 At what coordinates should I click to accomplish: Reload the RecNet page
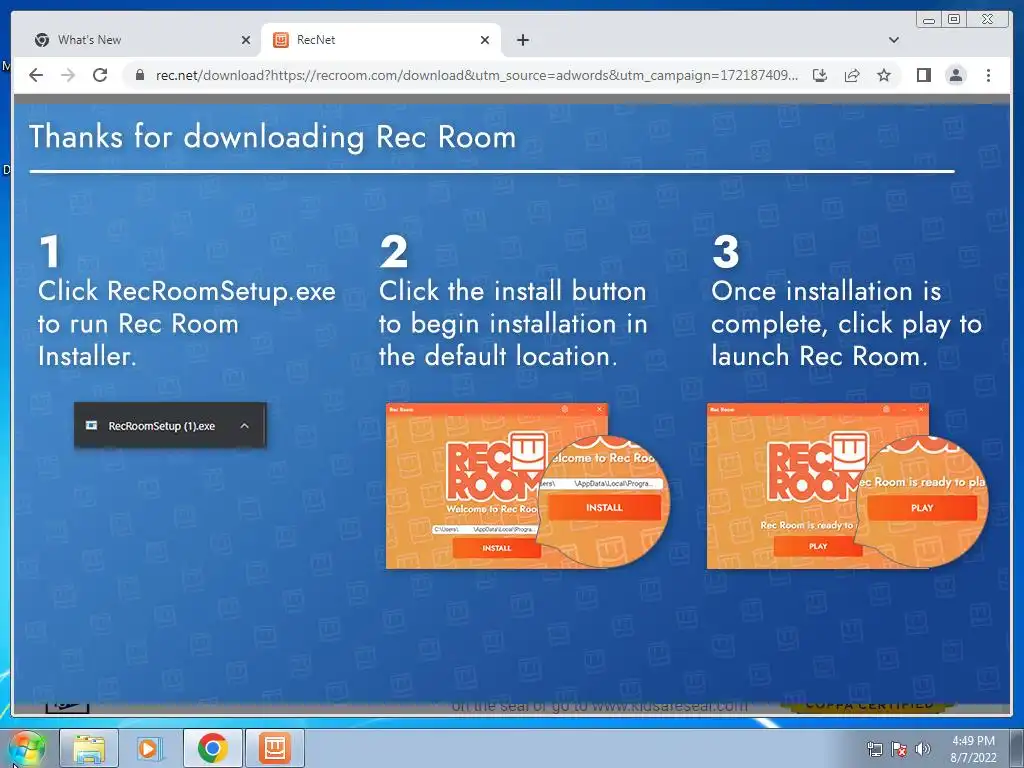[100, 75]
